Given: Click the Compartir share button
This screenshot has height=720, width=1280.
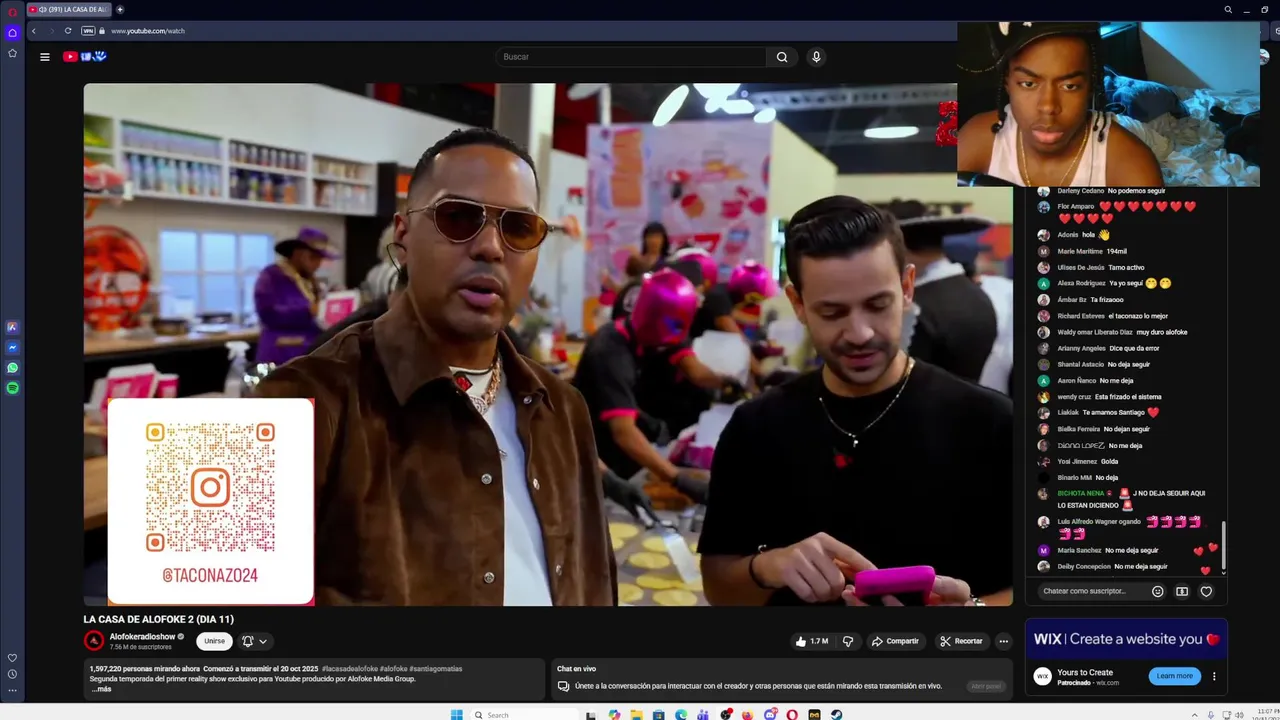Looking at the screenshot, I should click(894, 641).
